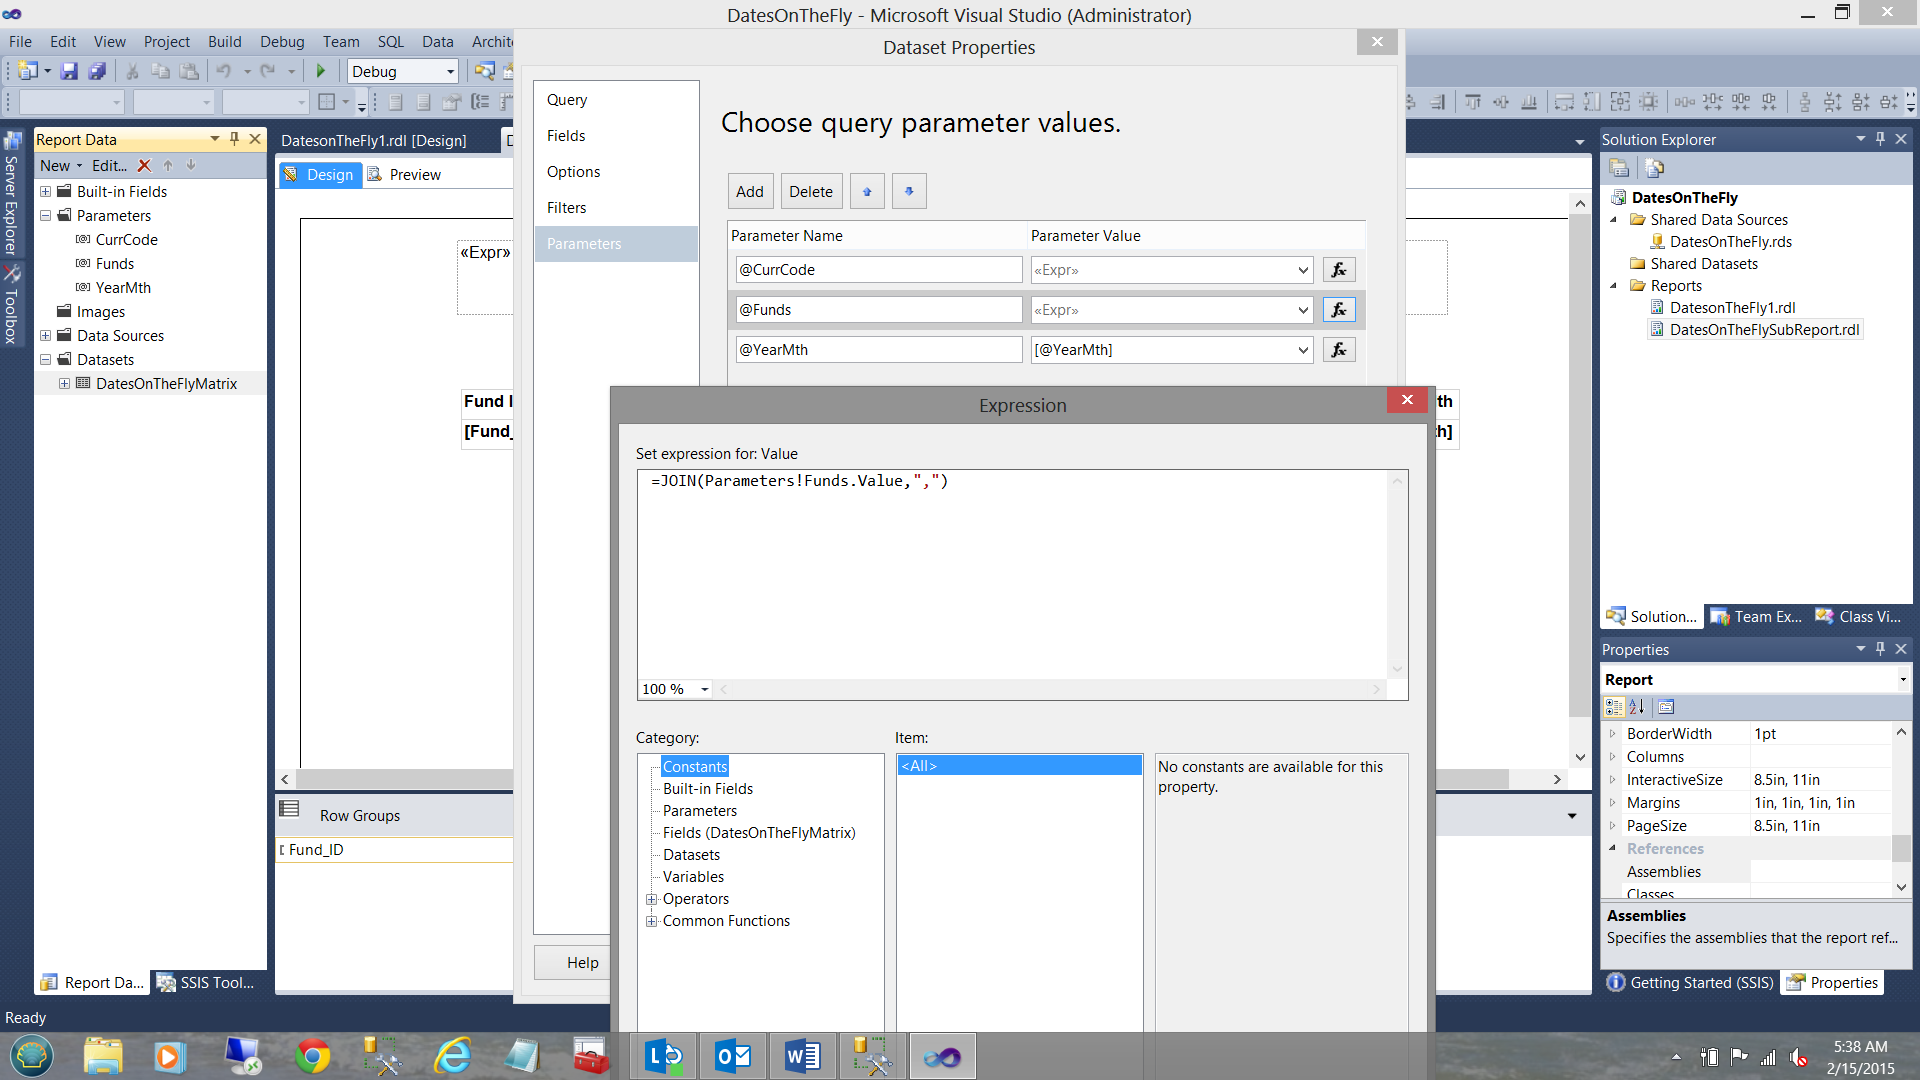The height and width of the screenshot is (1080, 1920).
Task: Click the Add parameter button
Action: click(749, 191)
